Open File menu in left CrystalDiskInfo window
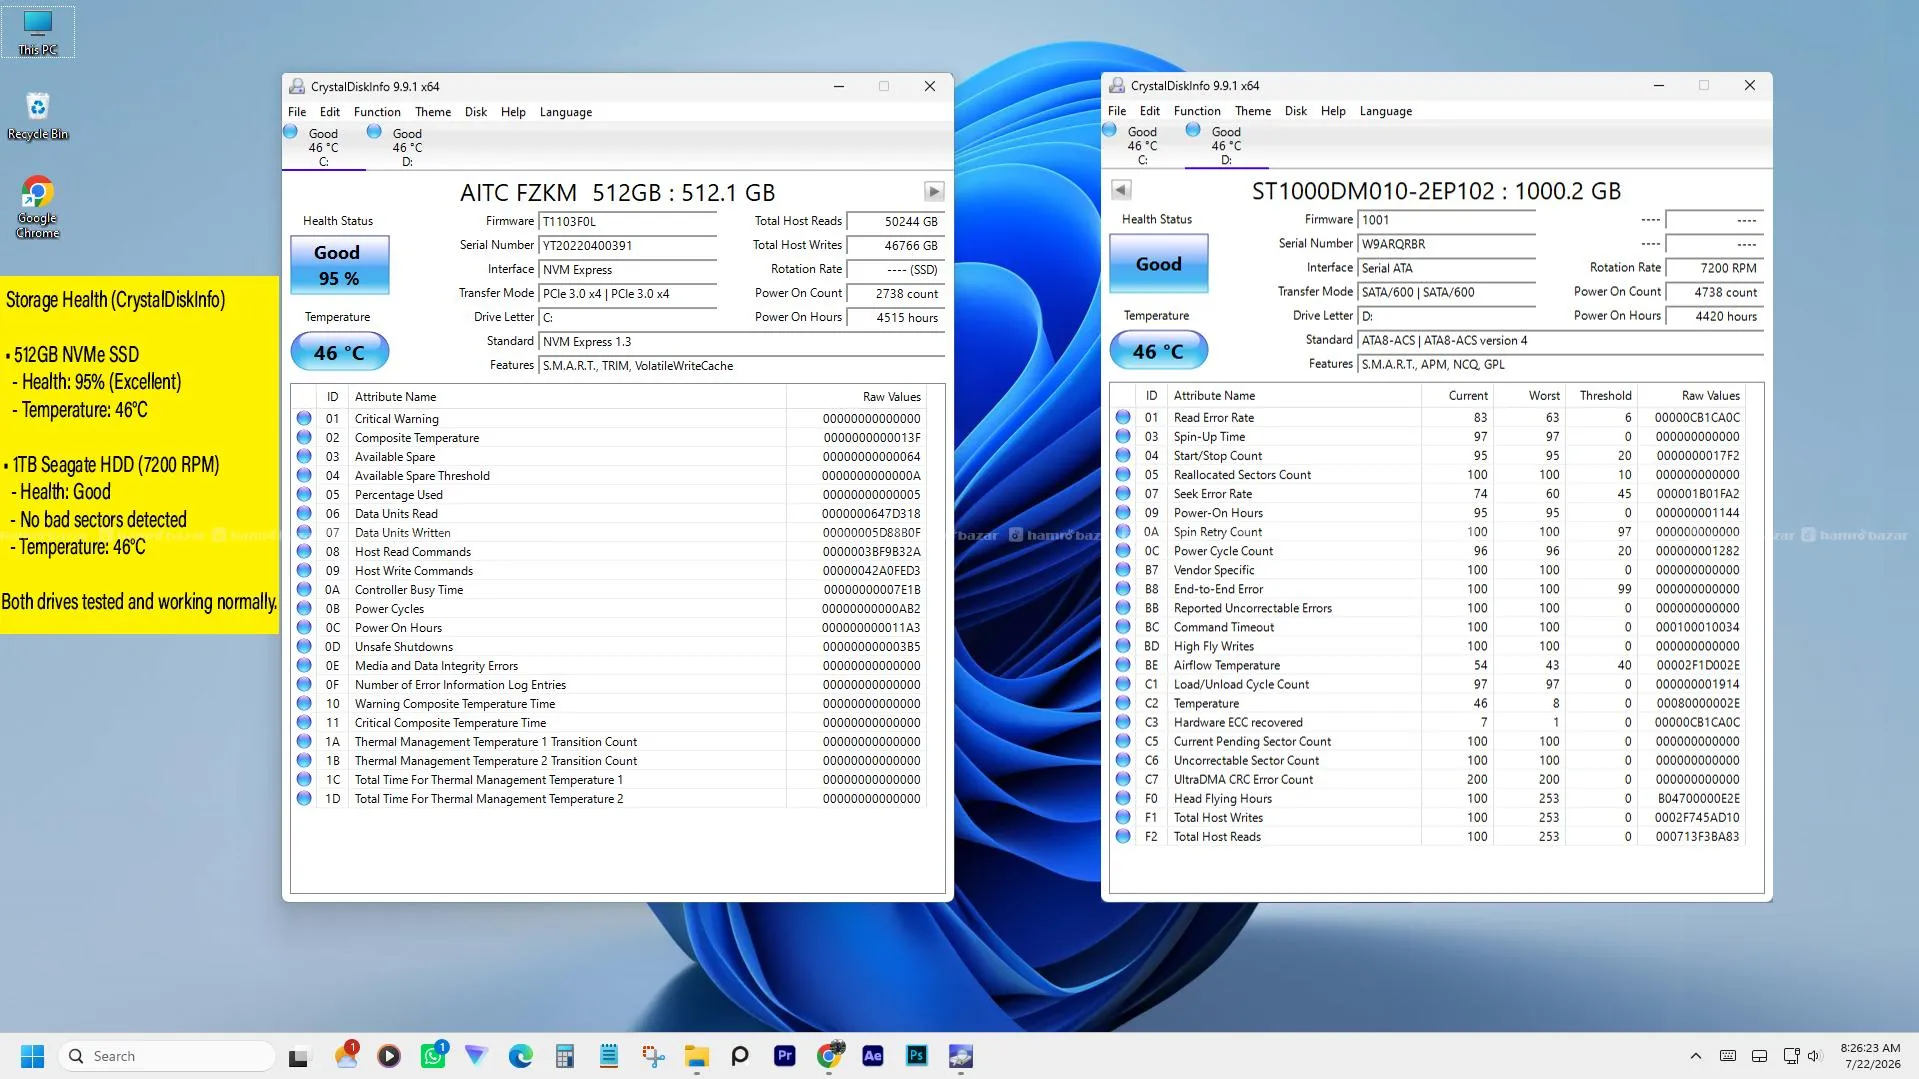 coord(297,112)
